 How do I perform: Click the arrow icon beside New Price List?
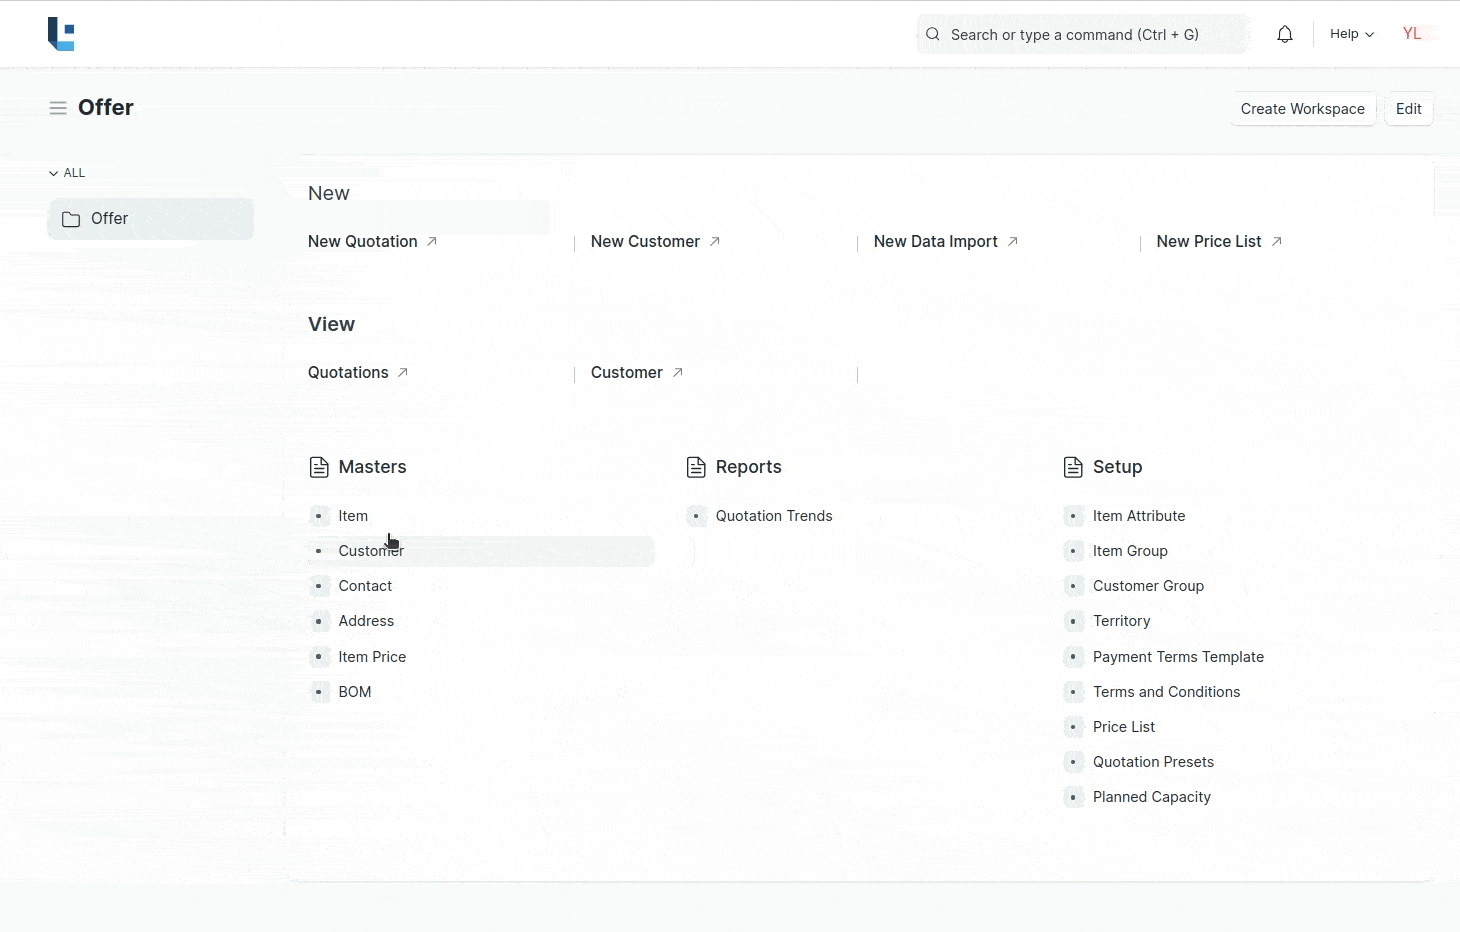(x=1276, y=242)
